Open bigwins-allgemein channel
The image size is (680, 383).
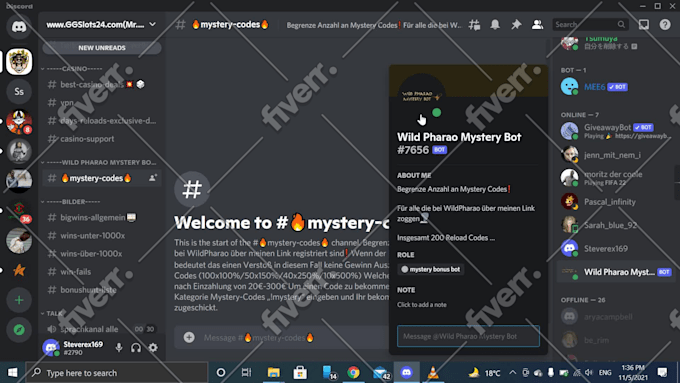click(x=102, y=217)
